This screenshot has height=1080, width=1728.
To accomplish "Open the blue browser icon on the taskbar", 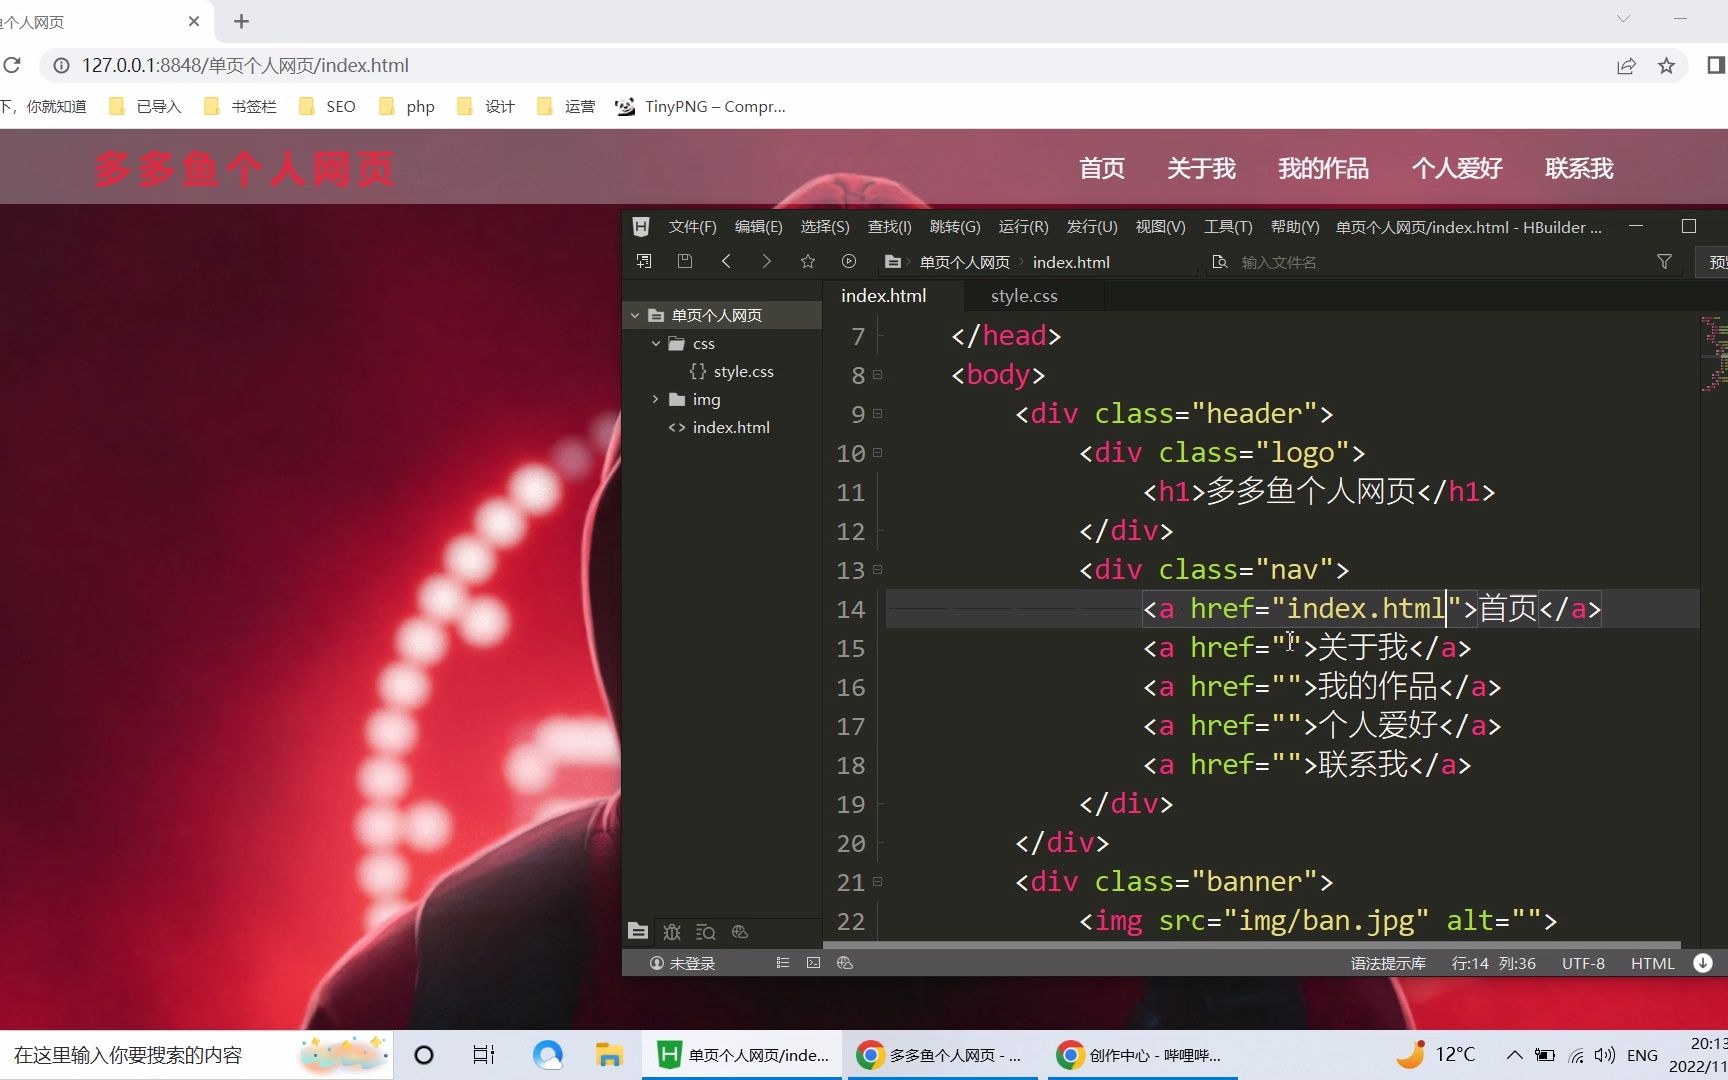I will click(548, 1055).
